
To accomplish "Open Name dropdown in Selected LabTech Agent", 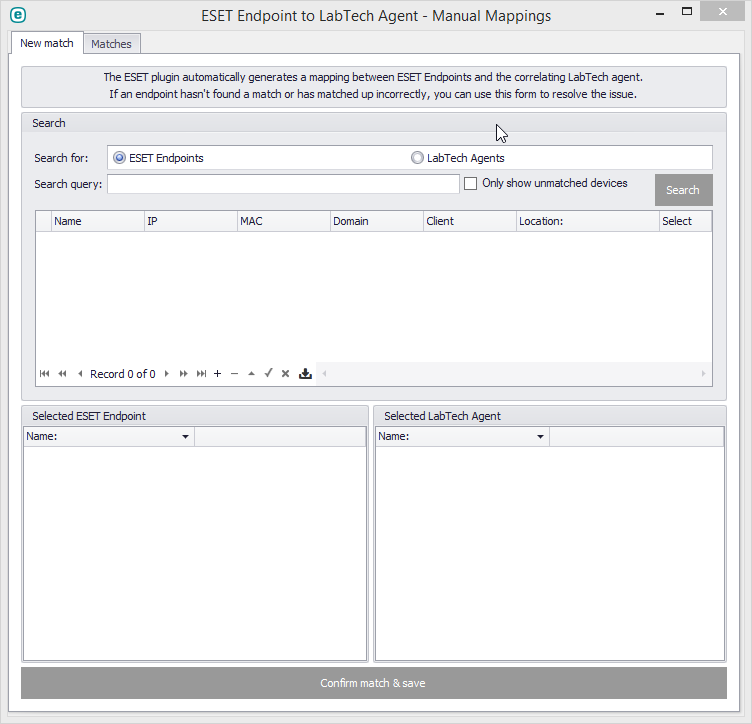I will coord(540,437).
